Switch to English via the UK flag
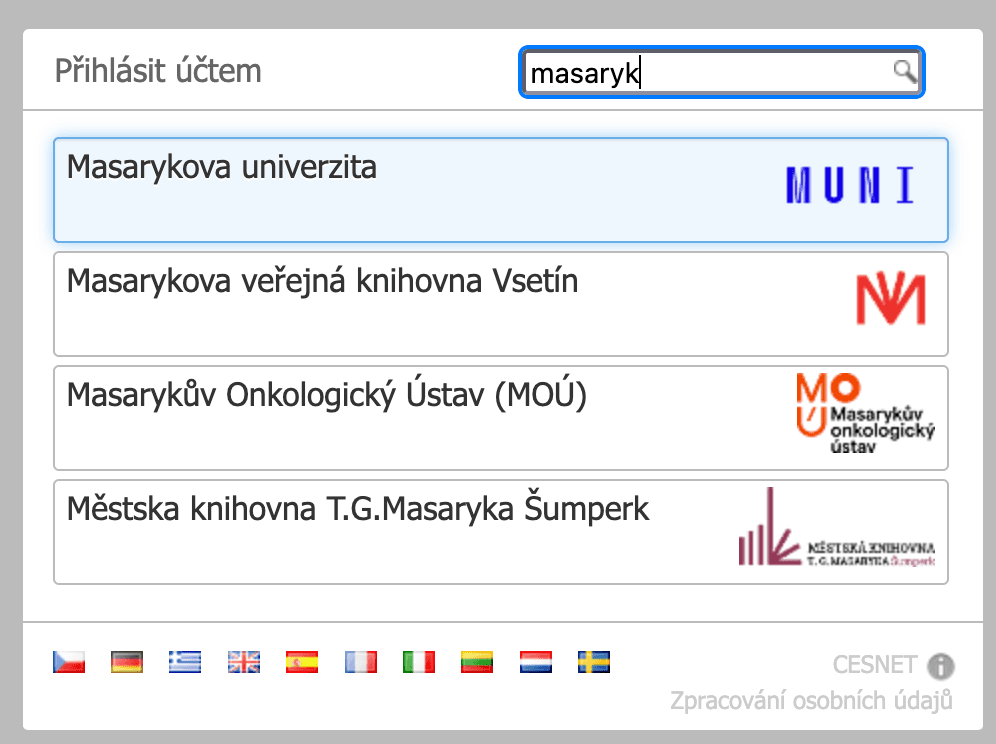The width and height of the screenshot is (996, 744). (x=243, y=661)
